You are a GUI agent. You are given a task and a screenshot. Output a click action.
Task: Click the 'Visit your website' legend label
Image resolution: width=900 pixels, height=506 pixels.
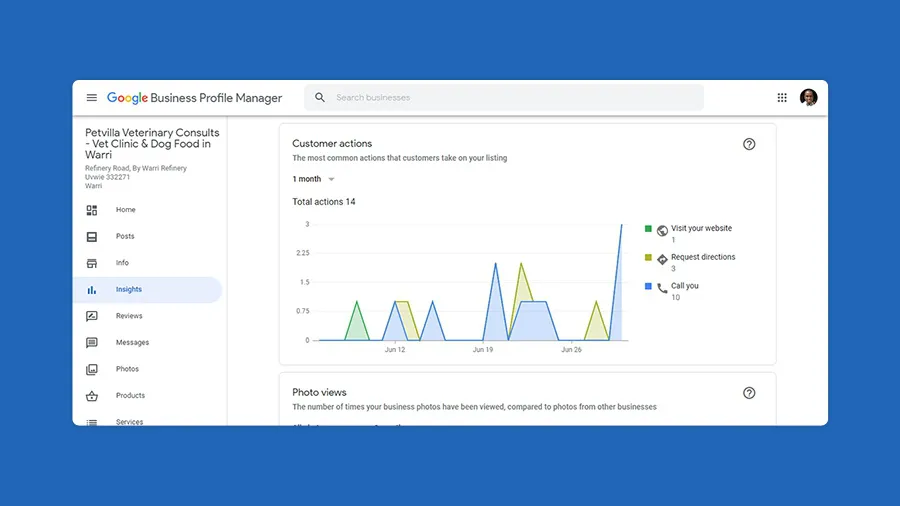point(701,228)
